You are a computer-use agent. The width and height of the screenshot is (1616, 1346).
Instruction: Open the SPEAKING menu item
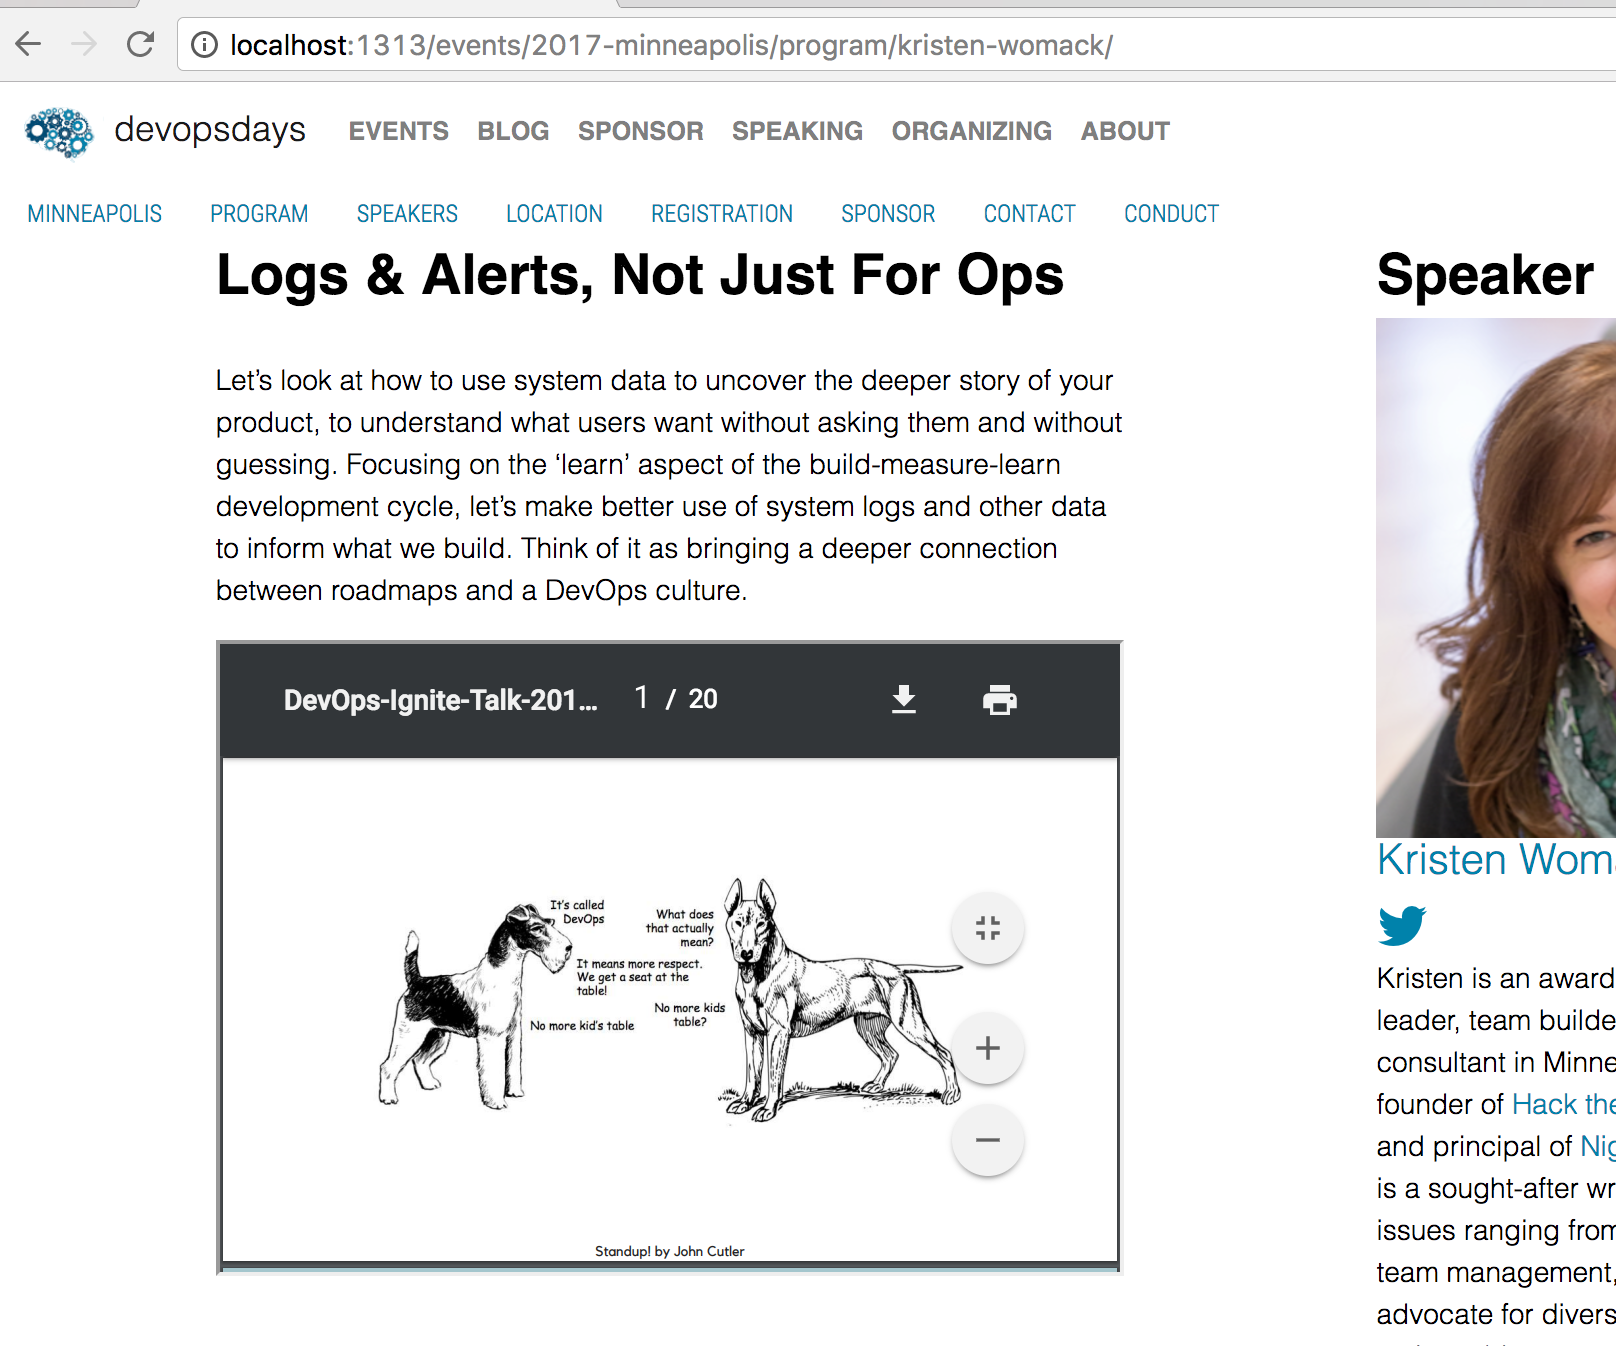click(x=797, y=131)
